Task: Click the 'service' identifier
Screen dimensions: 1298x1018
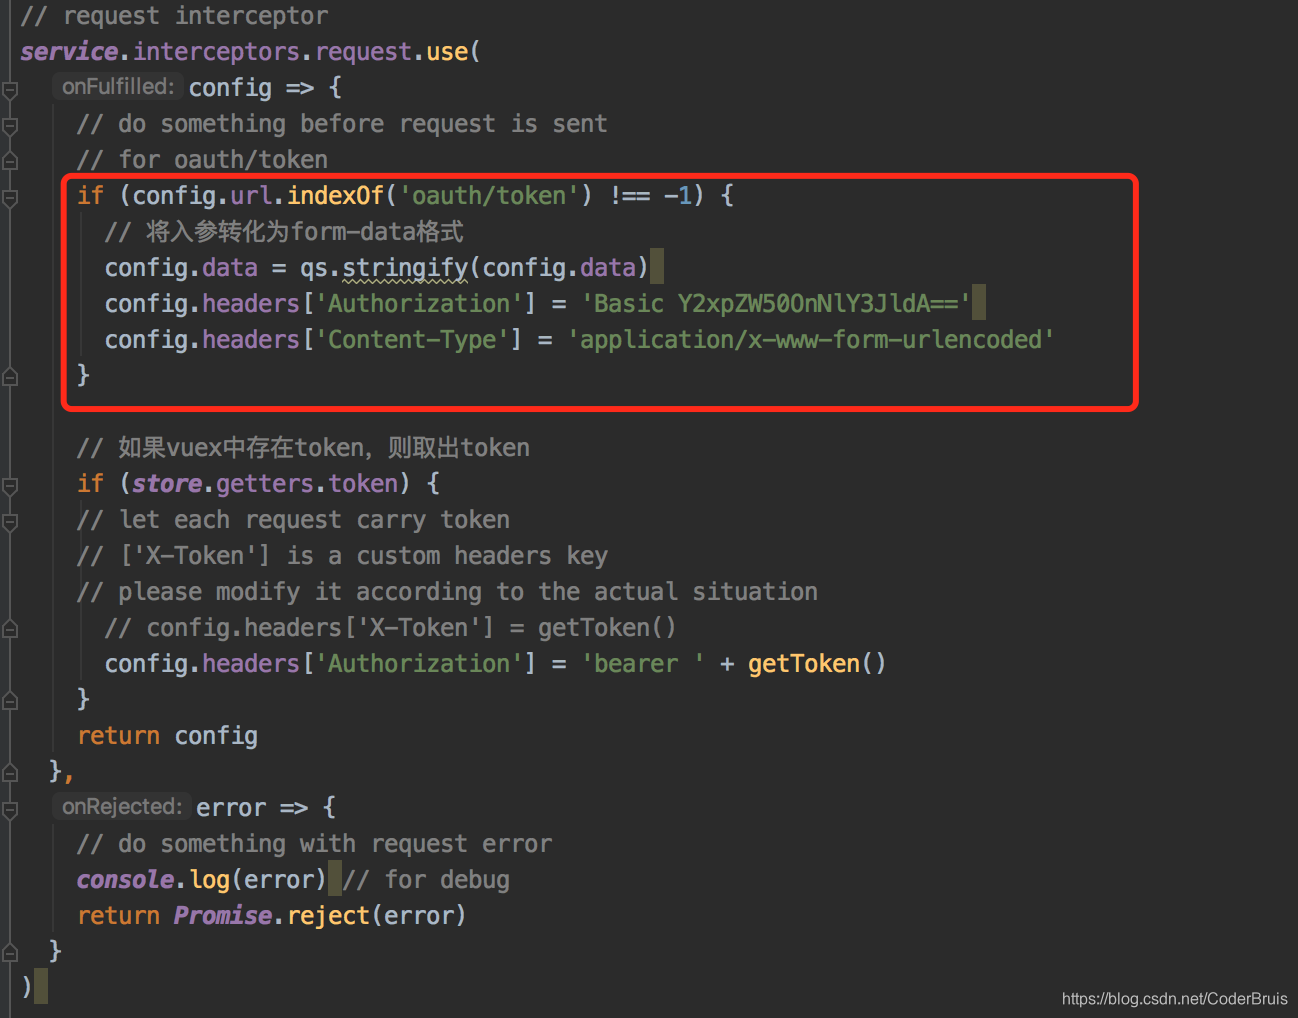Action: 69,51
